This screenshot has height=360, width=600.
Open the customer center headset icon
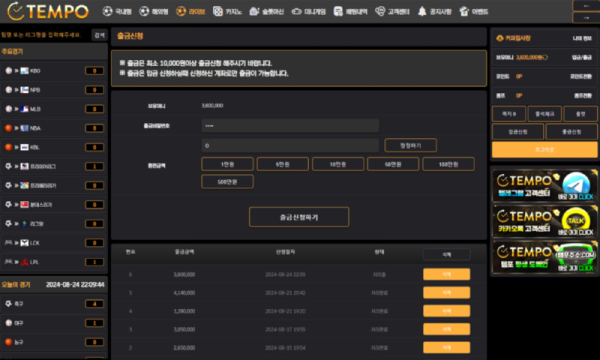(380, 11)
